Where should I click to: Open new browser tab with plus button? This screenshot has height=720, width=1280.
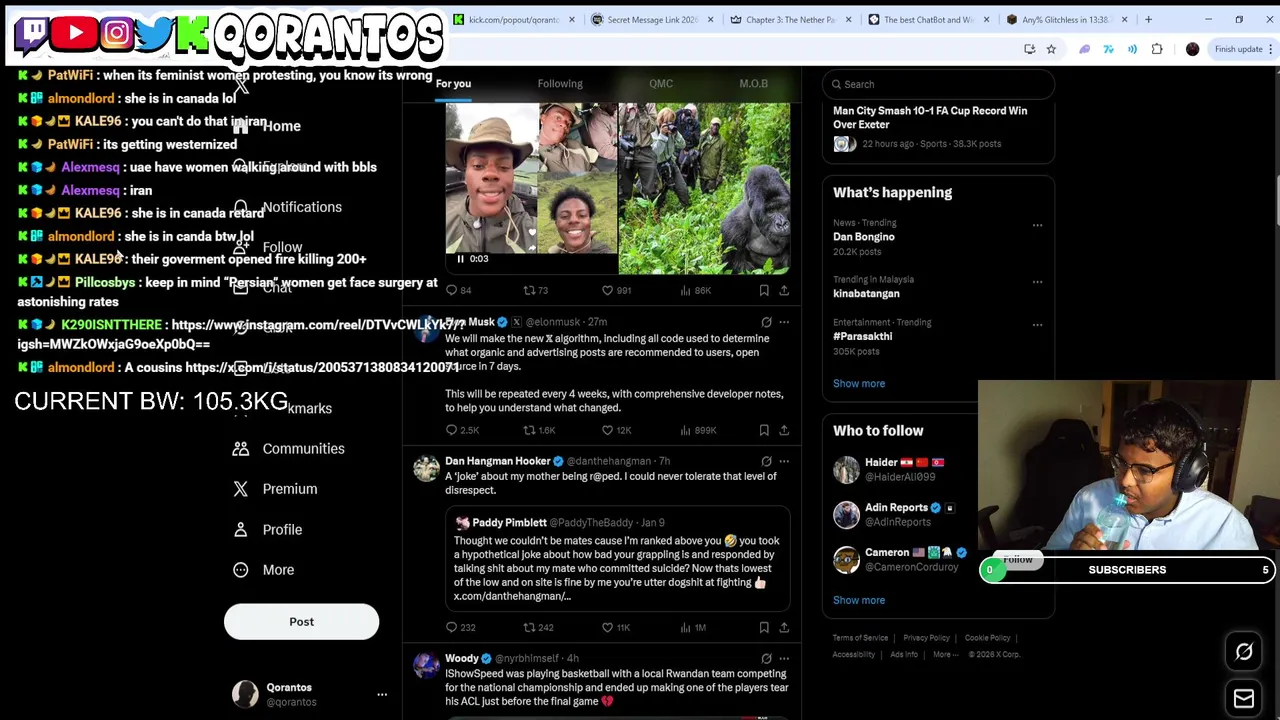point(1148,19)
